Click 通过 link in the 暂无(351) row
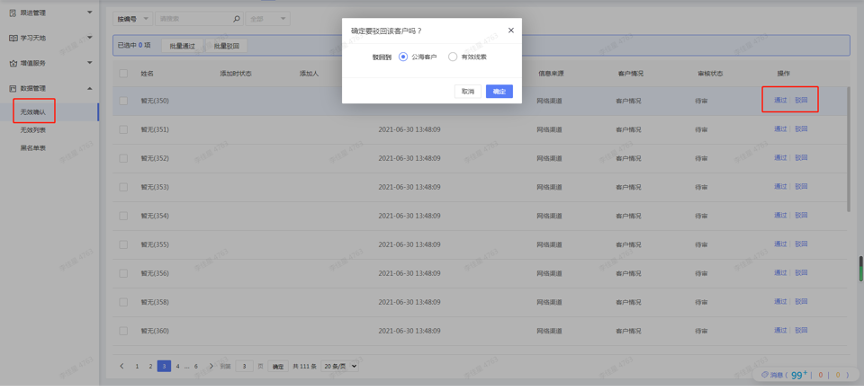This screenshot has width=864, height=387. click(780, 129)
